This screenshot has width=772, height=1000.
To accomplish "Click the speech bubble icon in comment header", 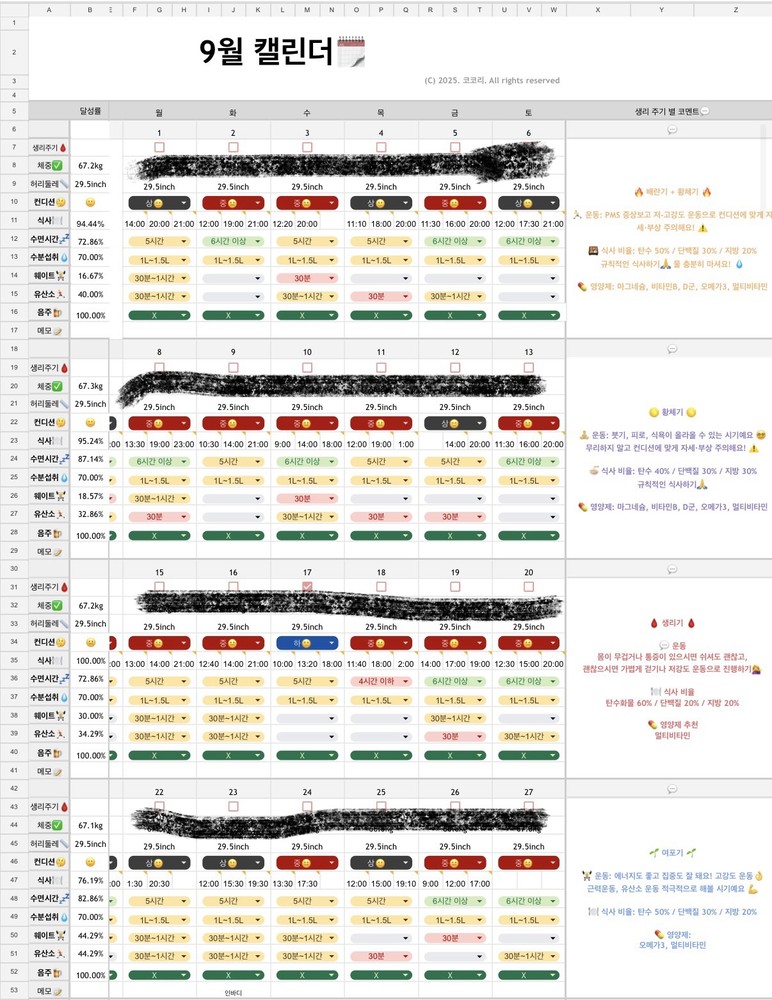I will [x=705, y=111].
